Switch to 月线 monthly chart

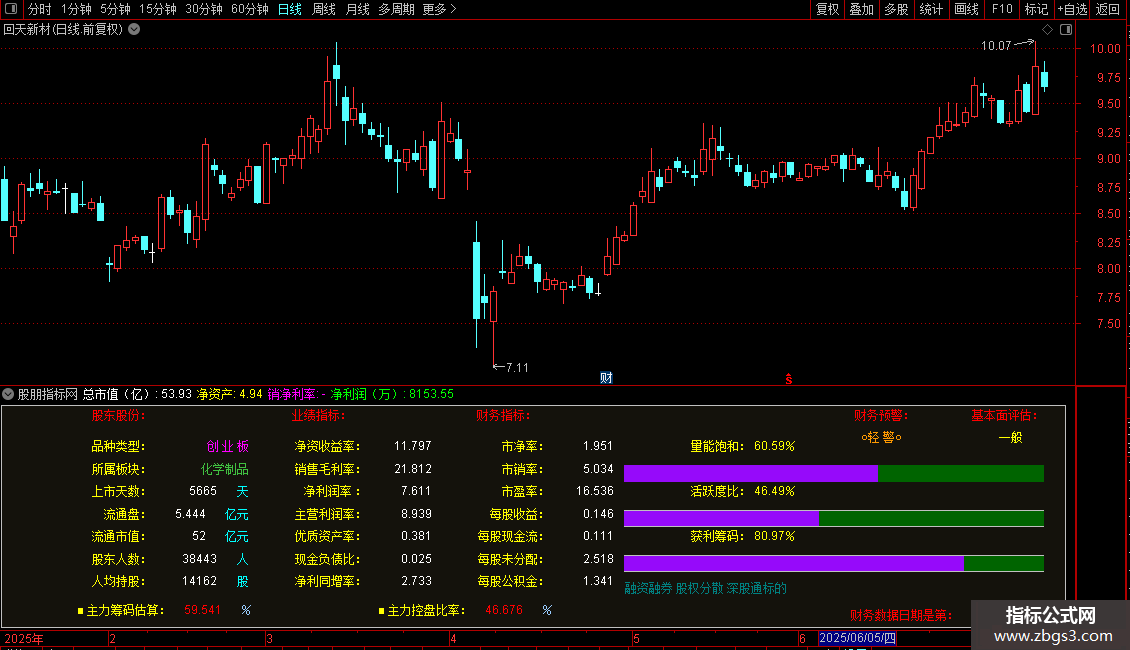coord(357,9)
